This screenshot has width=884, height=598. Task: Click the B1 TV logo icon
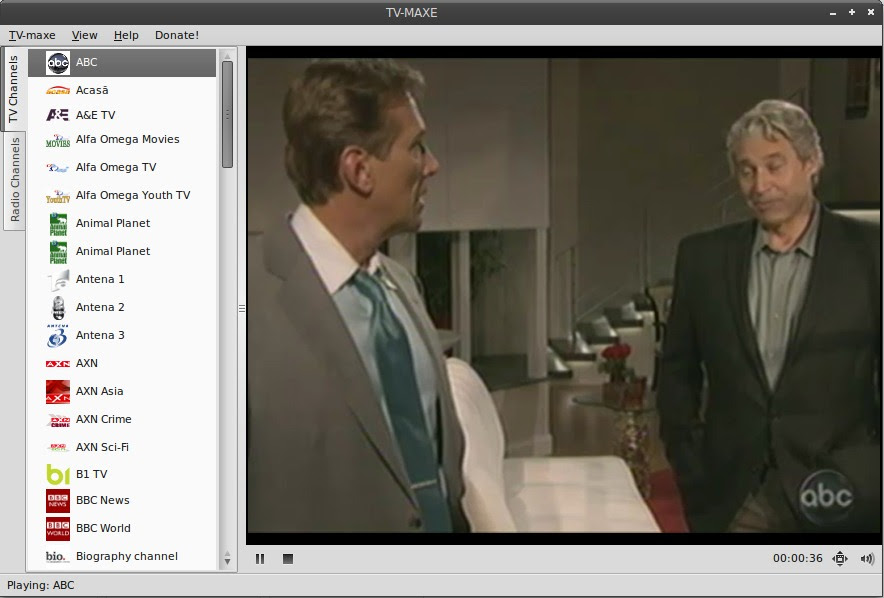coord(58,475)
